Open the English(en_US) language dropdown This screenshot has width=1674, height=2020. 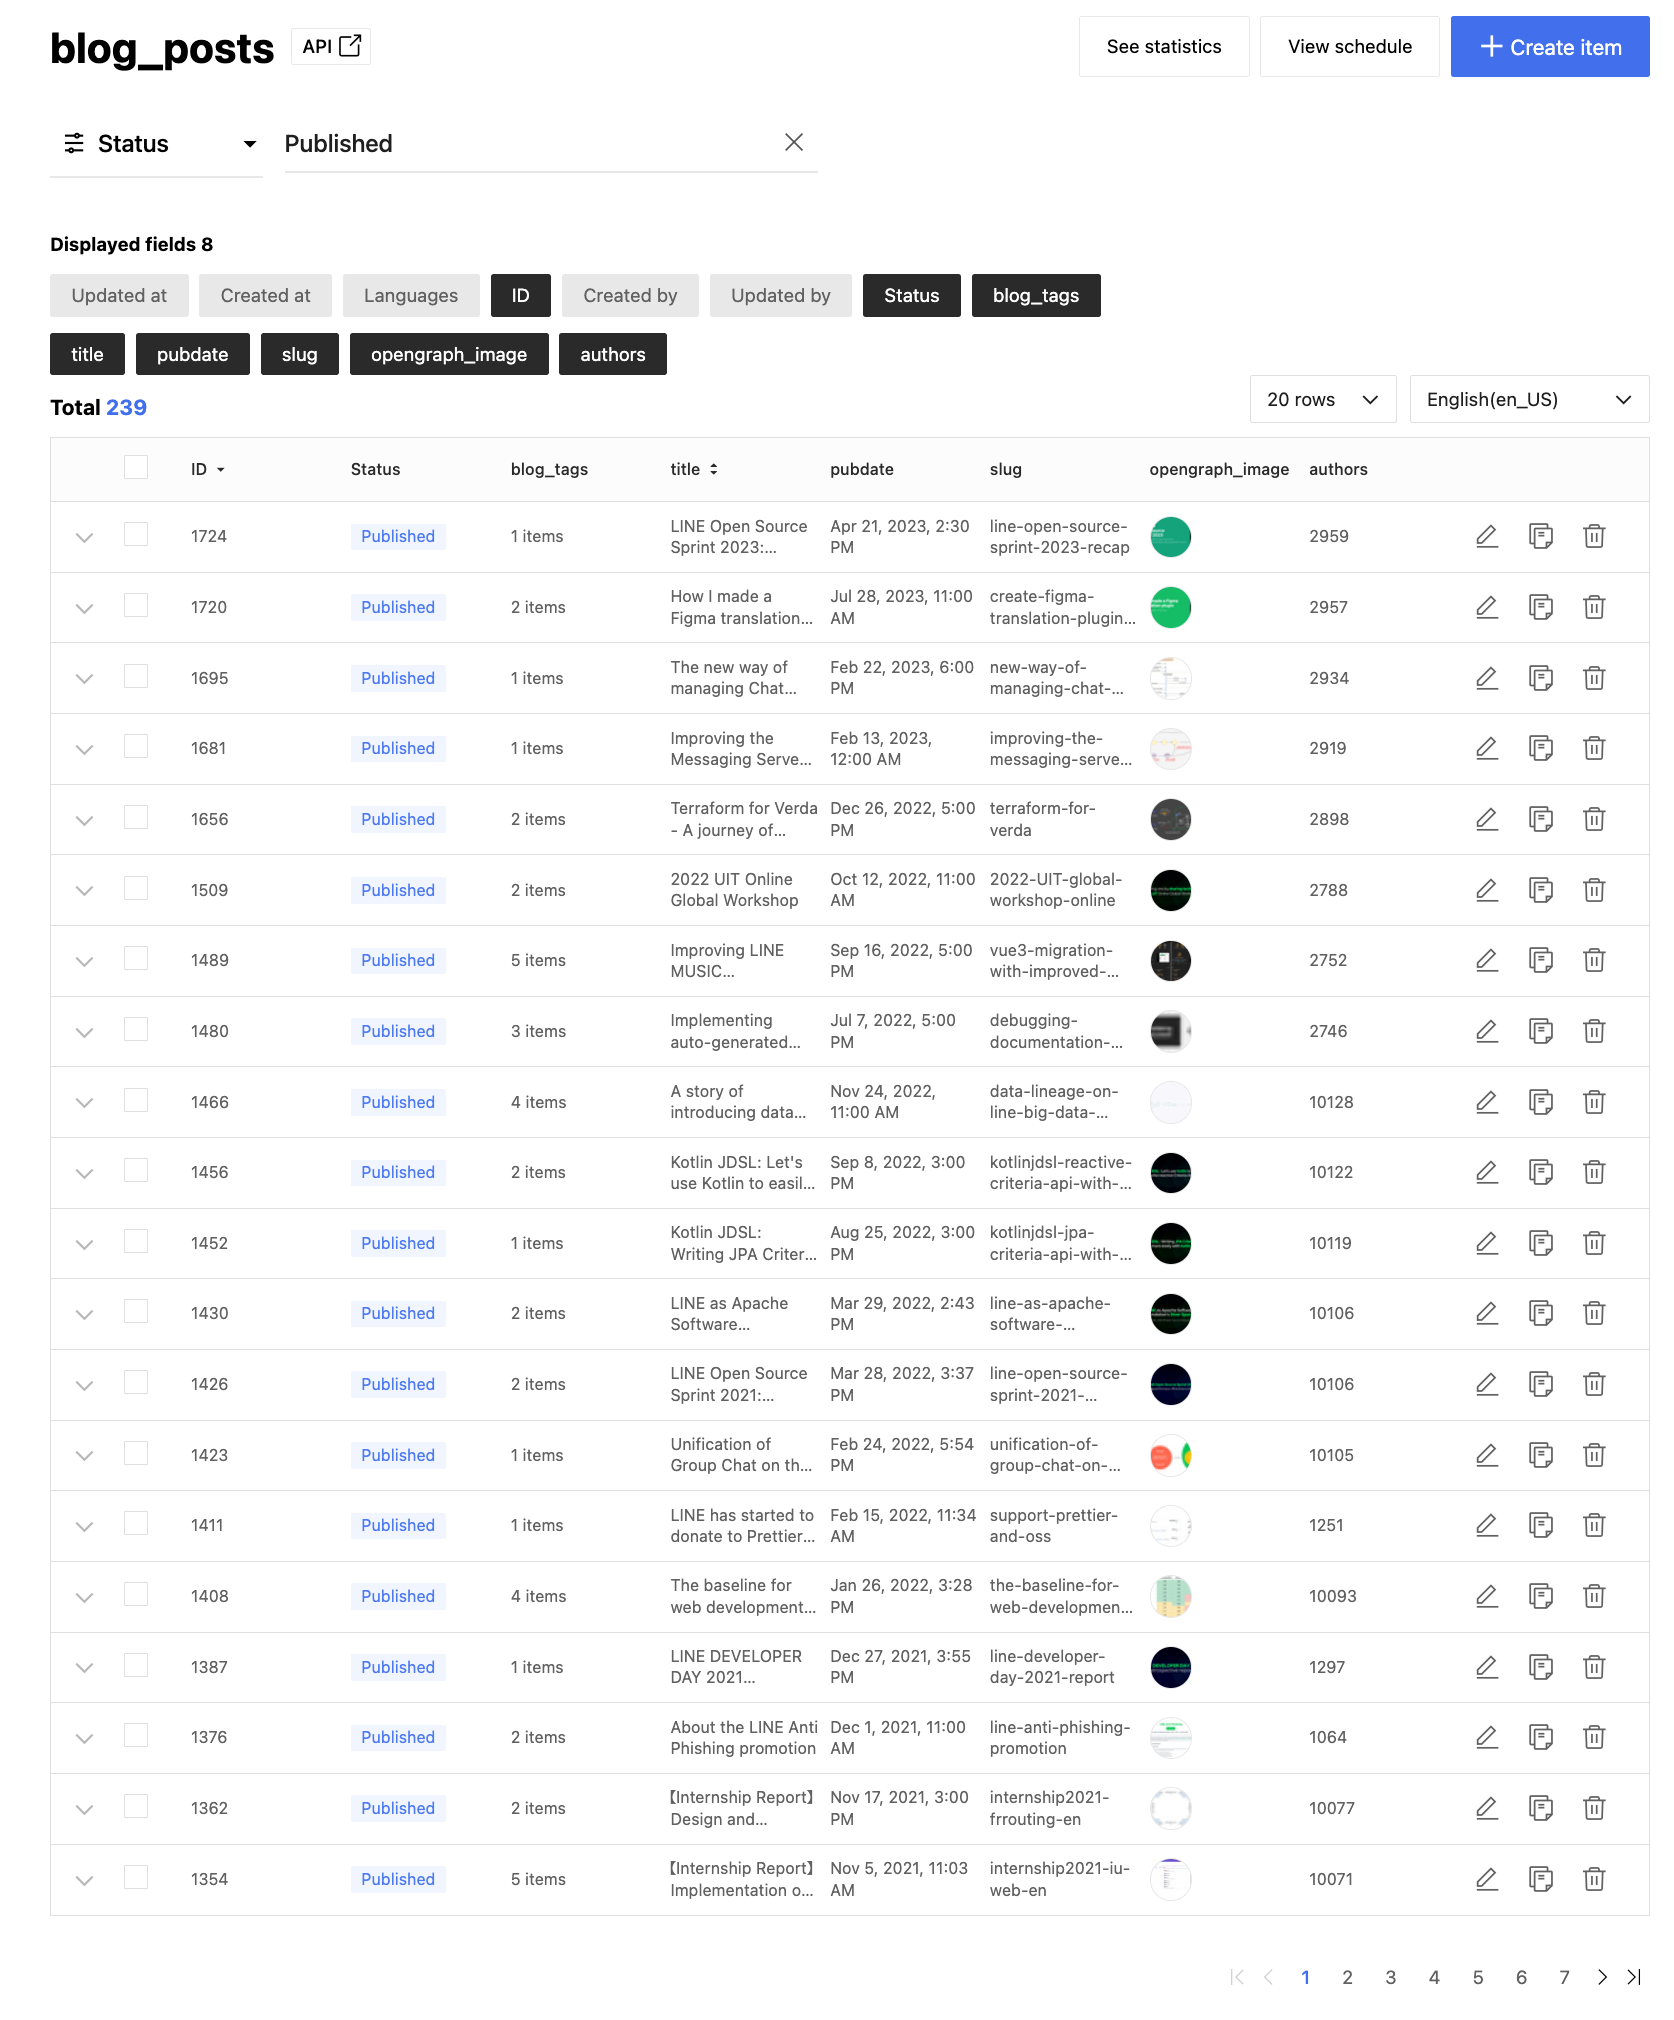[x=1529, y=399]
